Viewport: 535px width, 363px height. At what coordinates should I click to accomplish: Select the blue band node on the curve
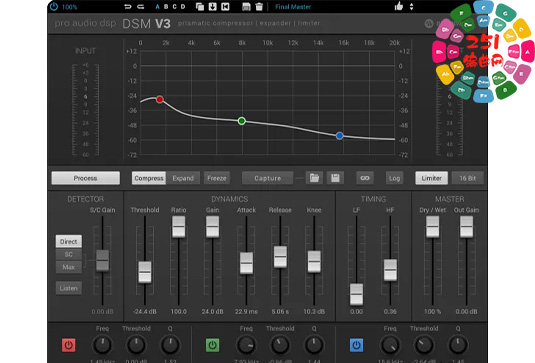click(x=339, y=136)
